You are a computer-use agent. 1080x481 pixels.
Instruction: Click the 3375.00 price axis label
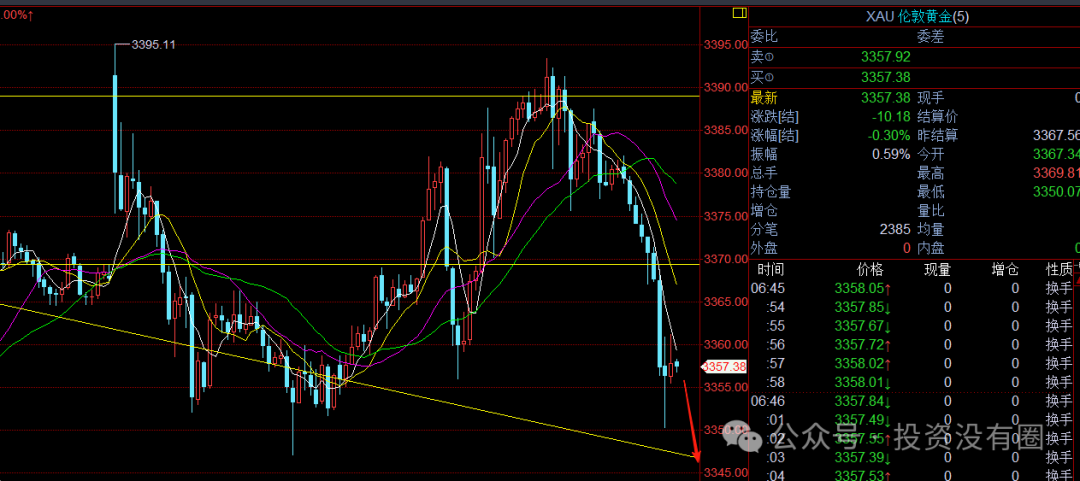point(725,216)
